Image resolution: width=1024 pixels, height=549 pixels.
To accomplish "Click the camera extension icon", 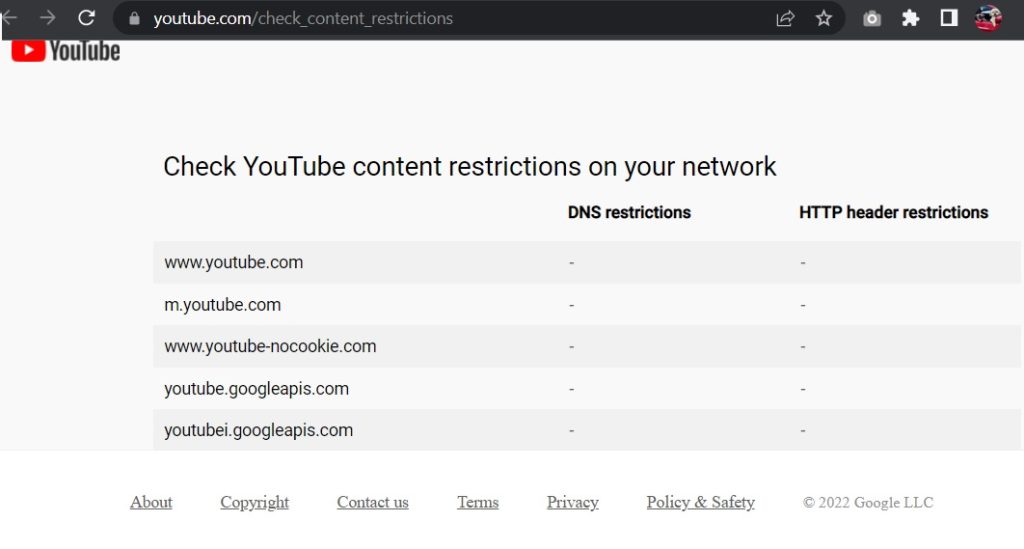I will [872, 18].
